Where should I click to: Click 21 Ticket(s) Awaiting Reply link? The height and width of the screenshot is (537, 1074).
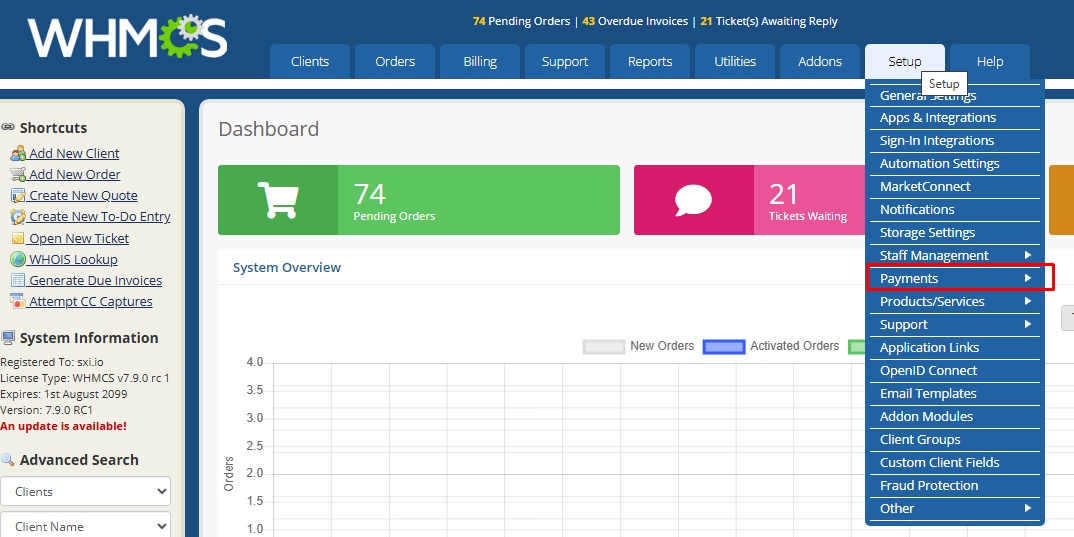769,21
